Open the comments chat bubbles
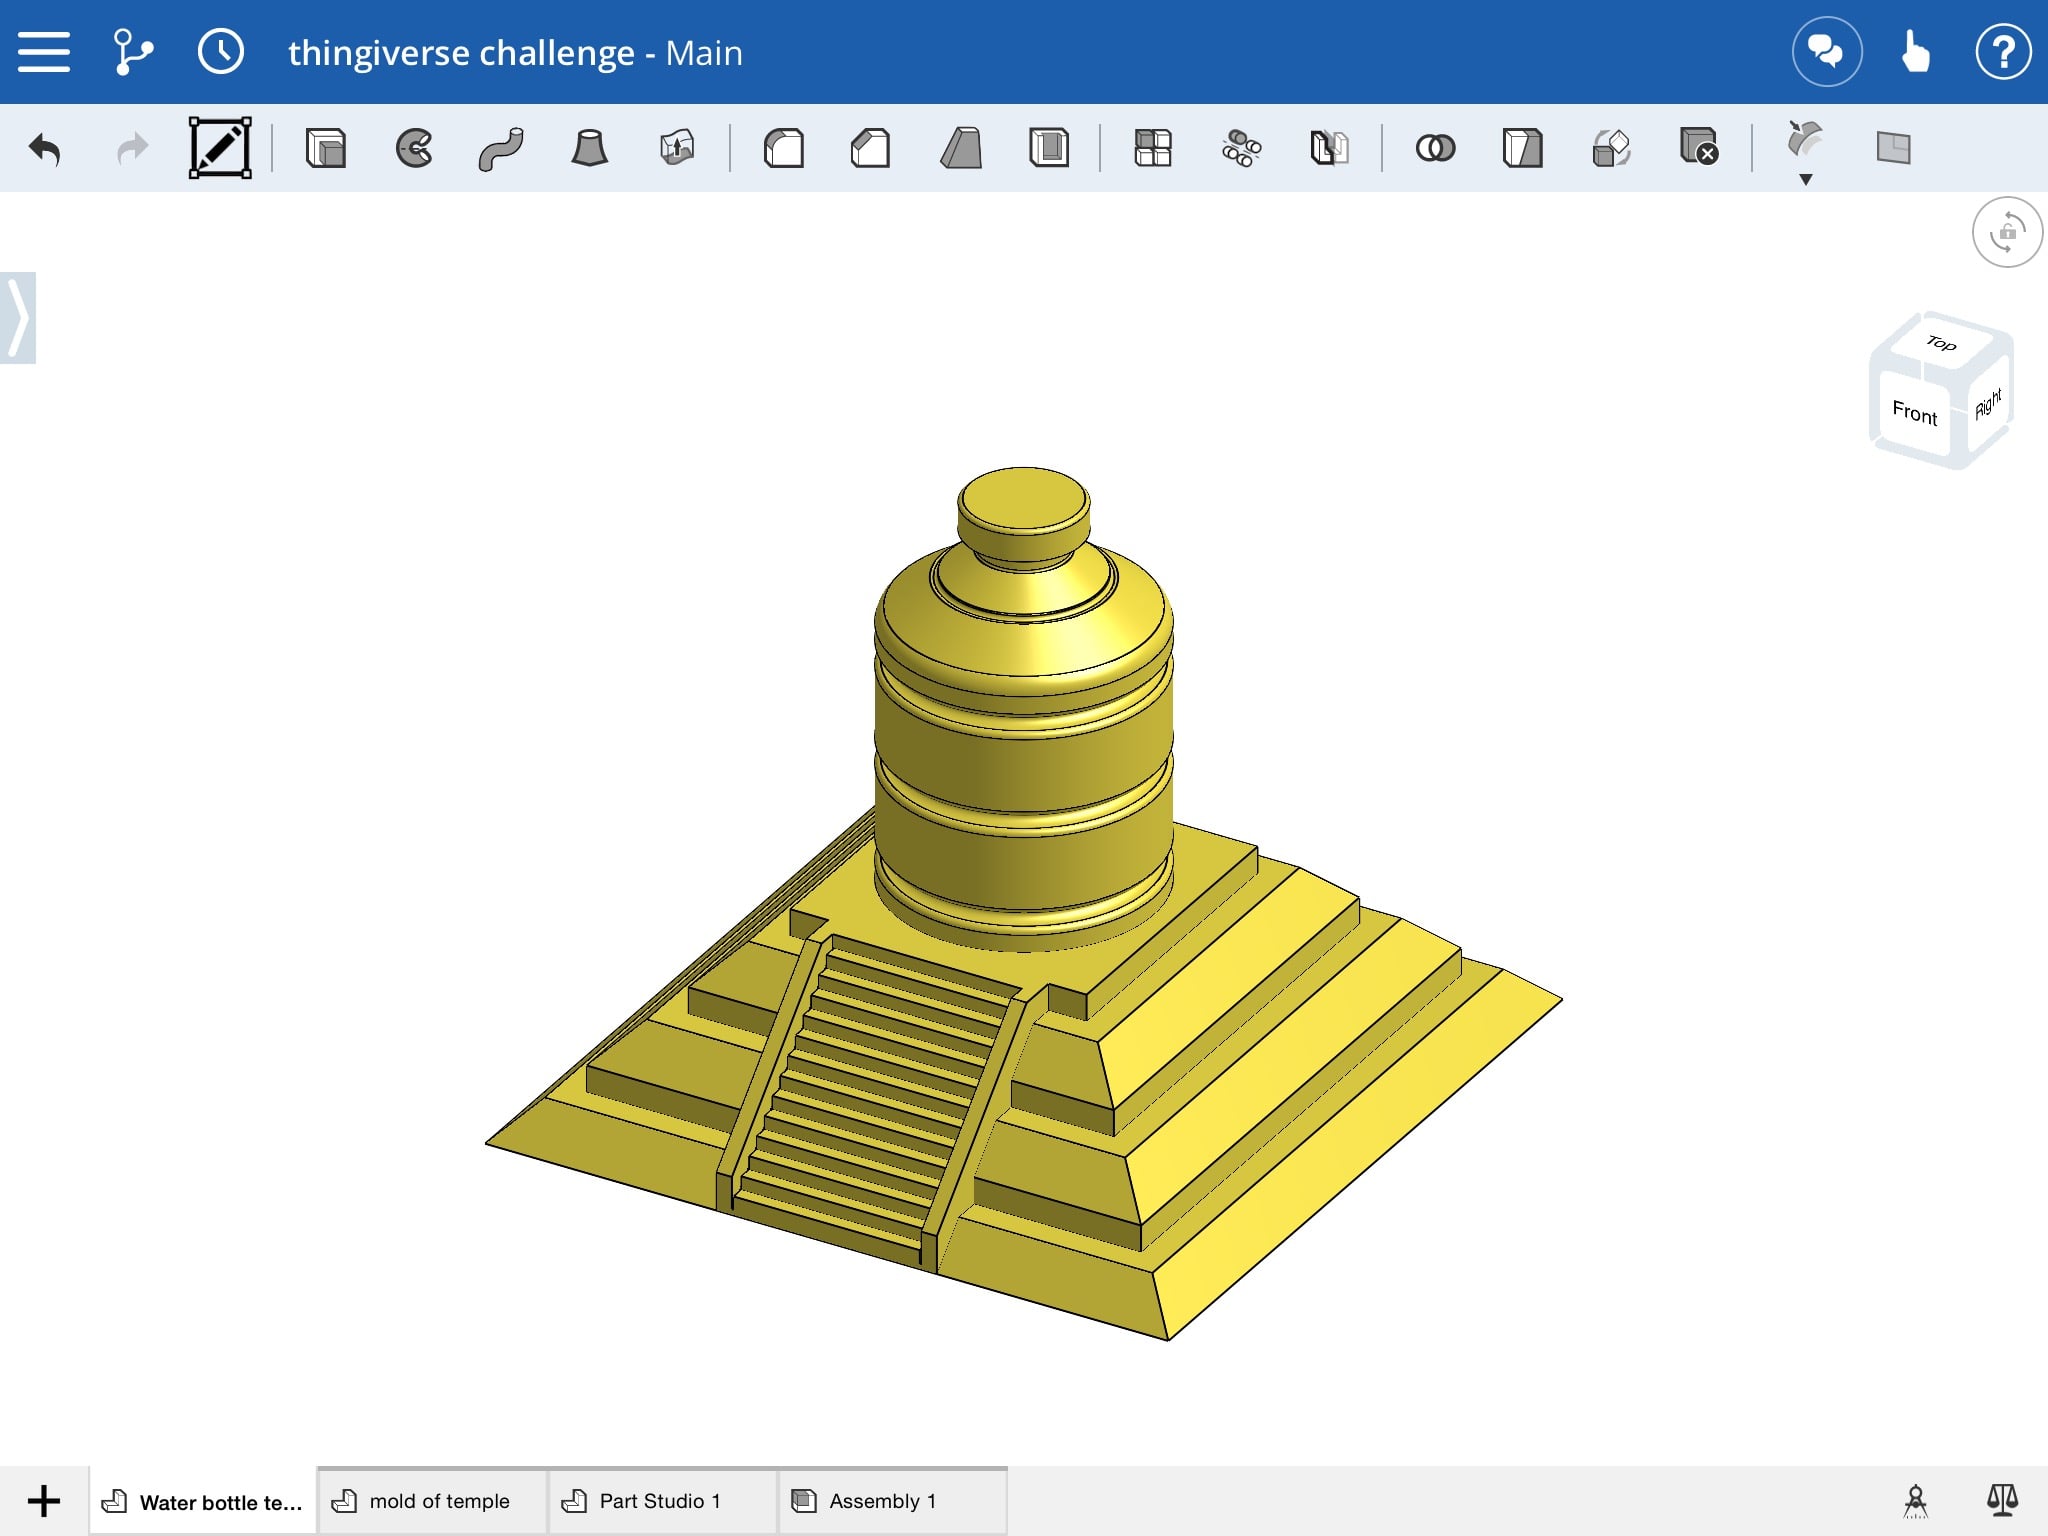2048x1536 pixels. click(x=1826, y=52)
